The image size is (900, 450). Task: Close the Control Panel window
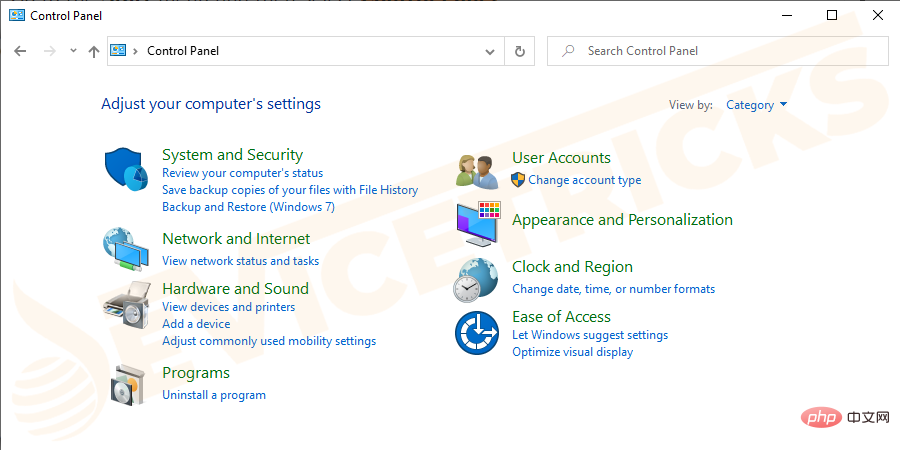(878, 15)
